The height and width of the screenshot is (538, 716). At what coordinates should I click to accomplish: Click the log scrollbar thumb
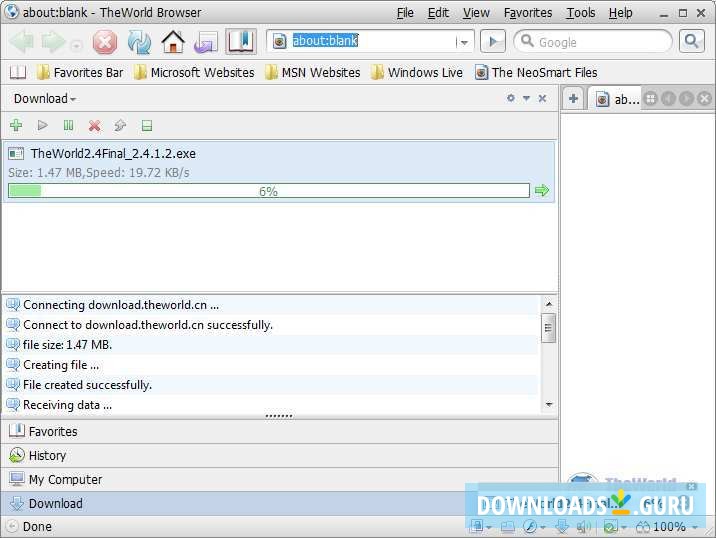point(549,328)
